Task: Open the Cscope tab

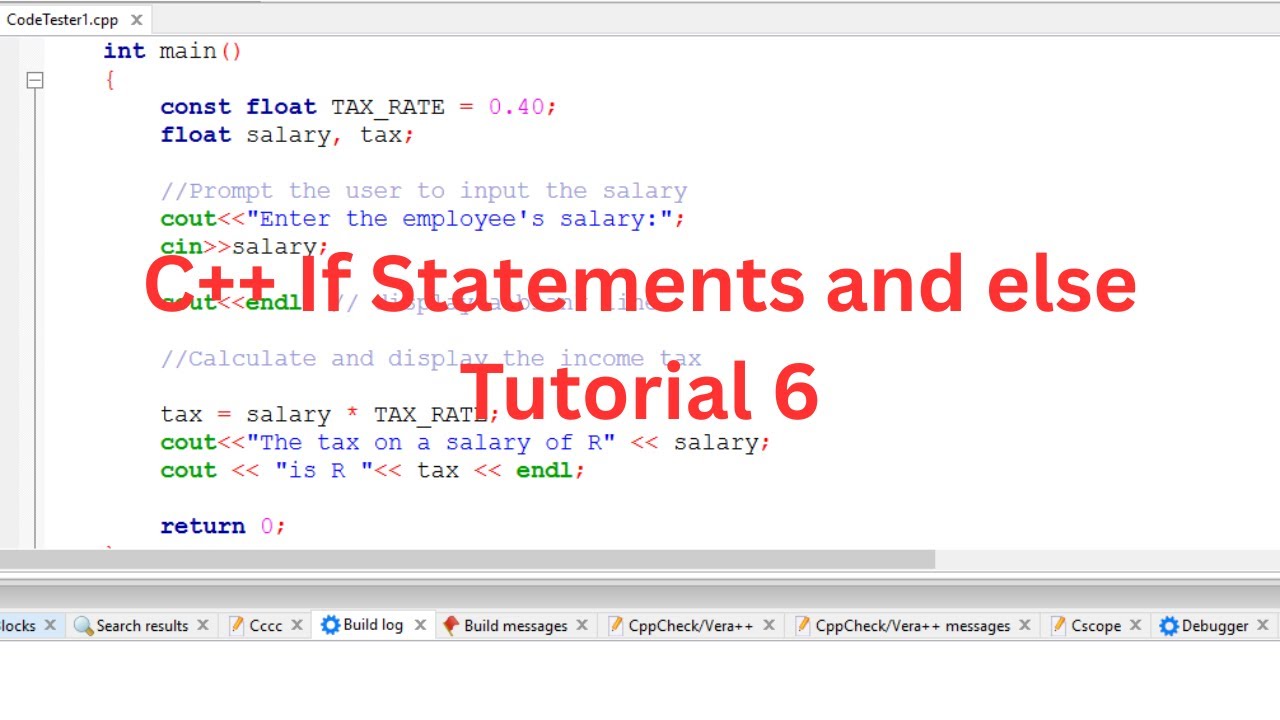Action: tap(1096, 626)
